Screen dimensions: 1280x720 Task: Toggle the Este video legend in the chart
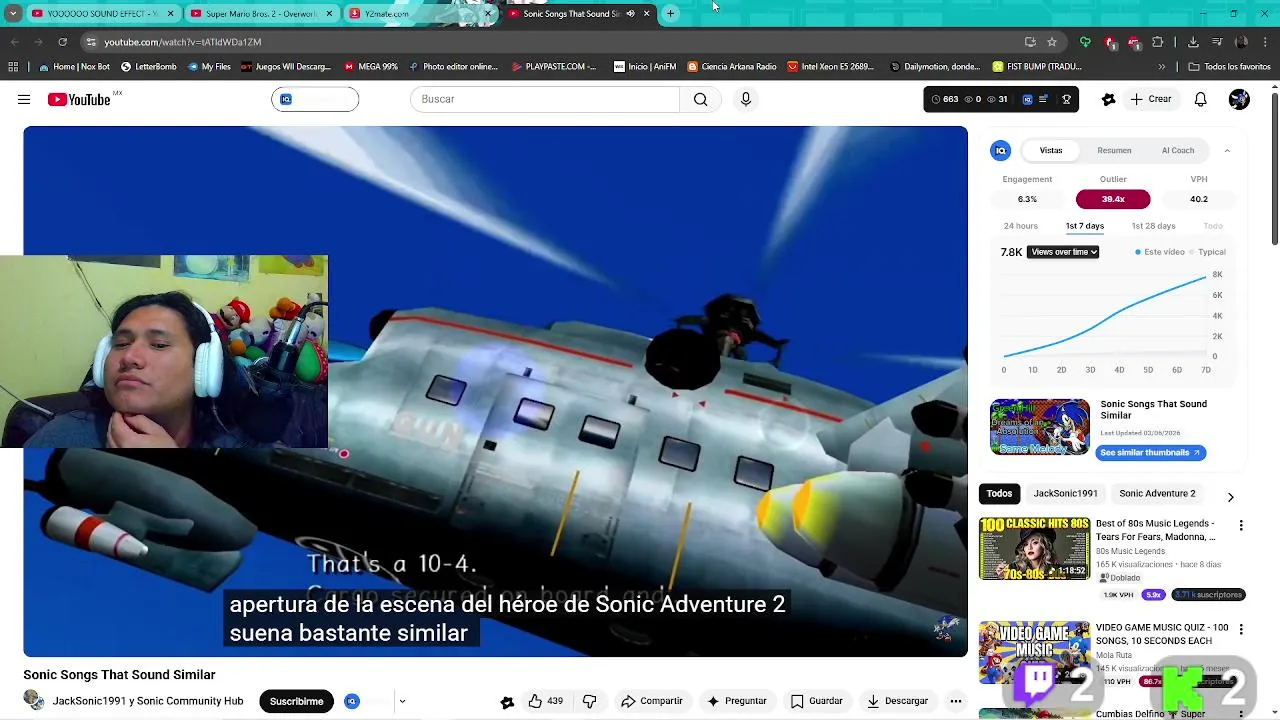click(1160, 252)
